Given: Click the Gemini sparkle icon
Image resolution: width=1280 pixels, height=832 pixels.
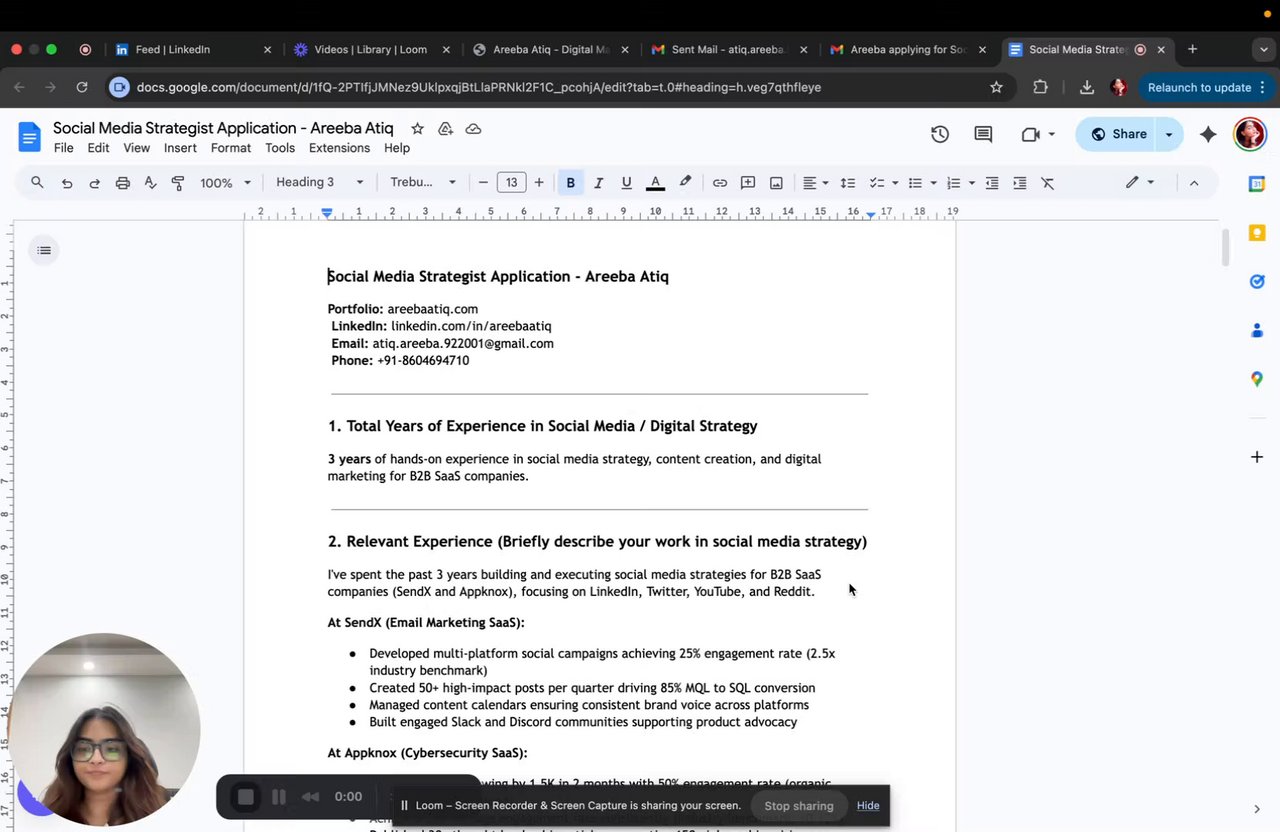Looking at the screenshot, I should tap(1208, 134).
